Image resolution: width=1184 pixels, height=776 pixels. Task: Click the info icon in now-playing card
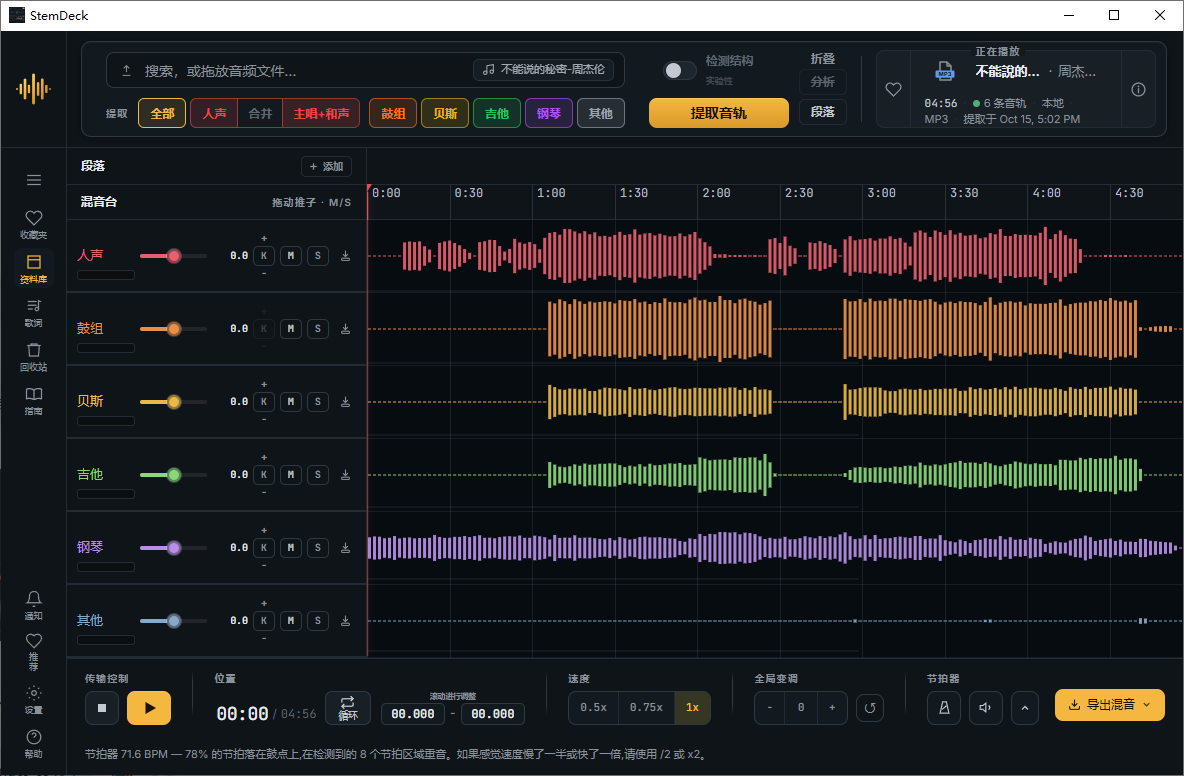[1138, 90]
